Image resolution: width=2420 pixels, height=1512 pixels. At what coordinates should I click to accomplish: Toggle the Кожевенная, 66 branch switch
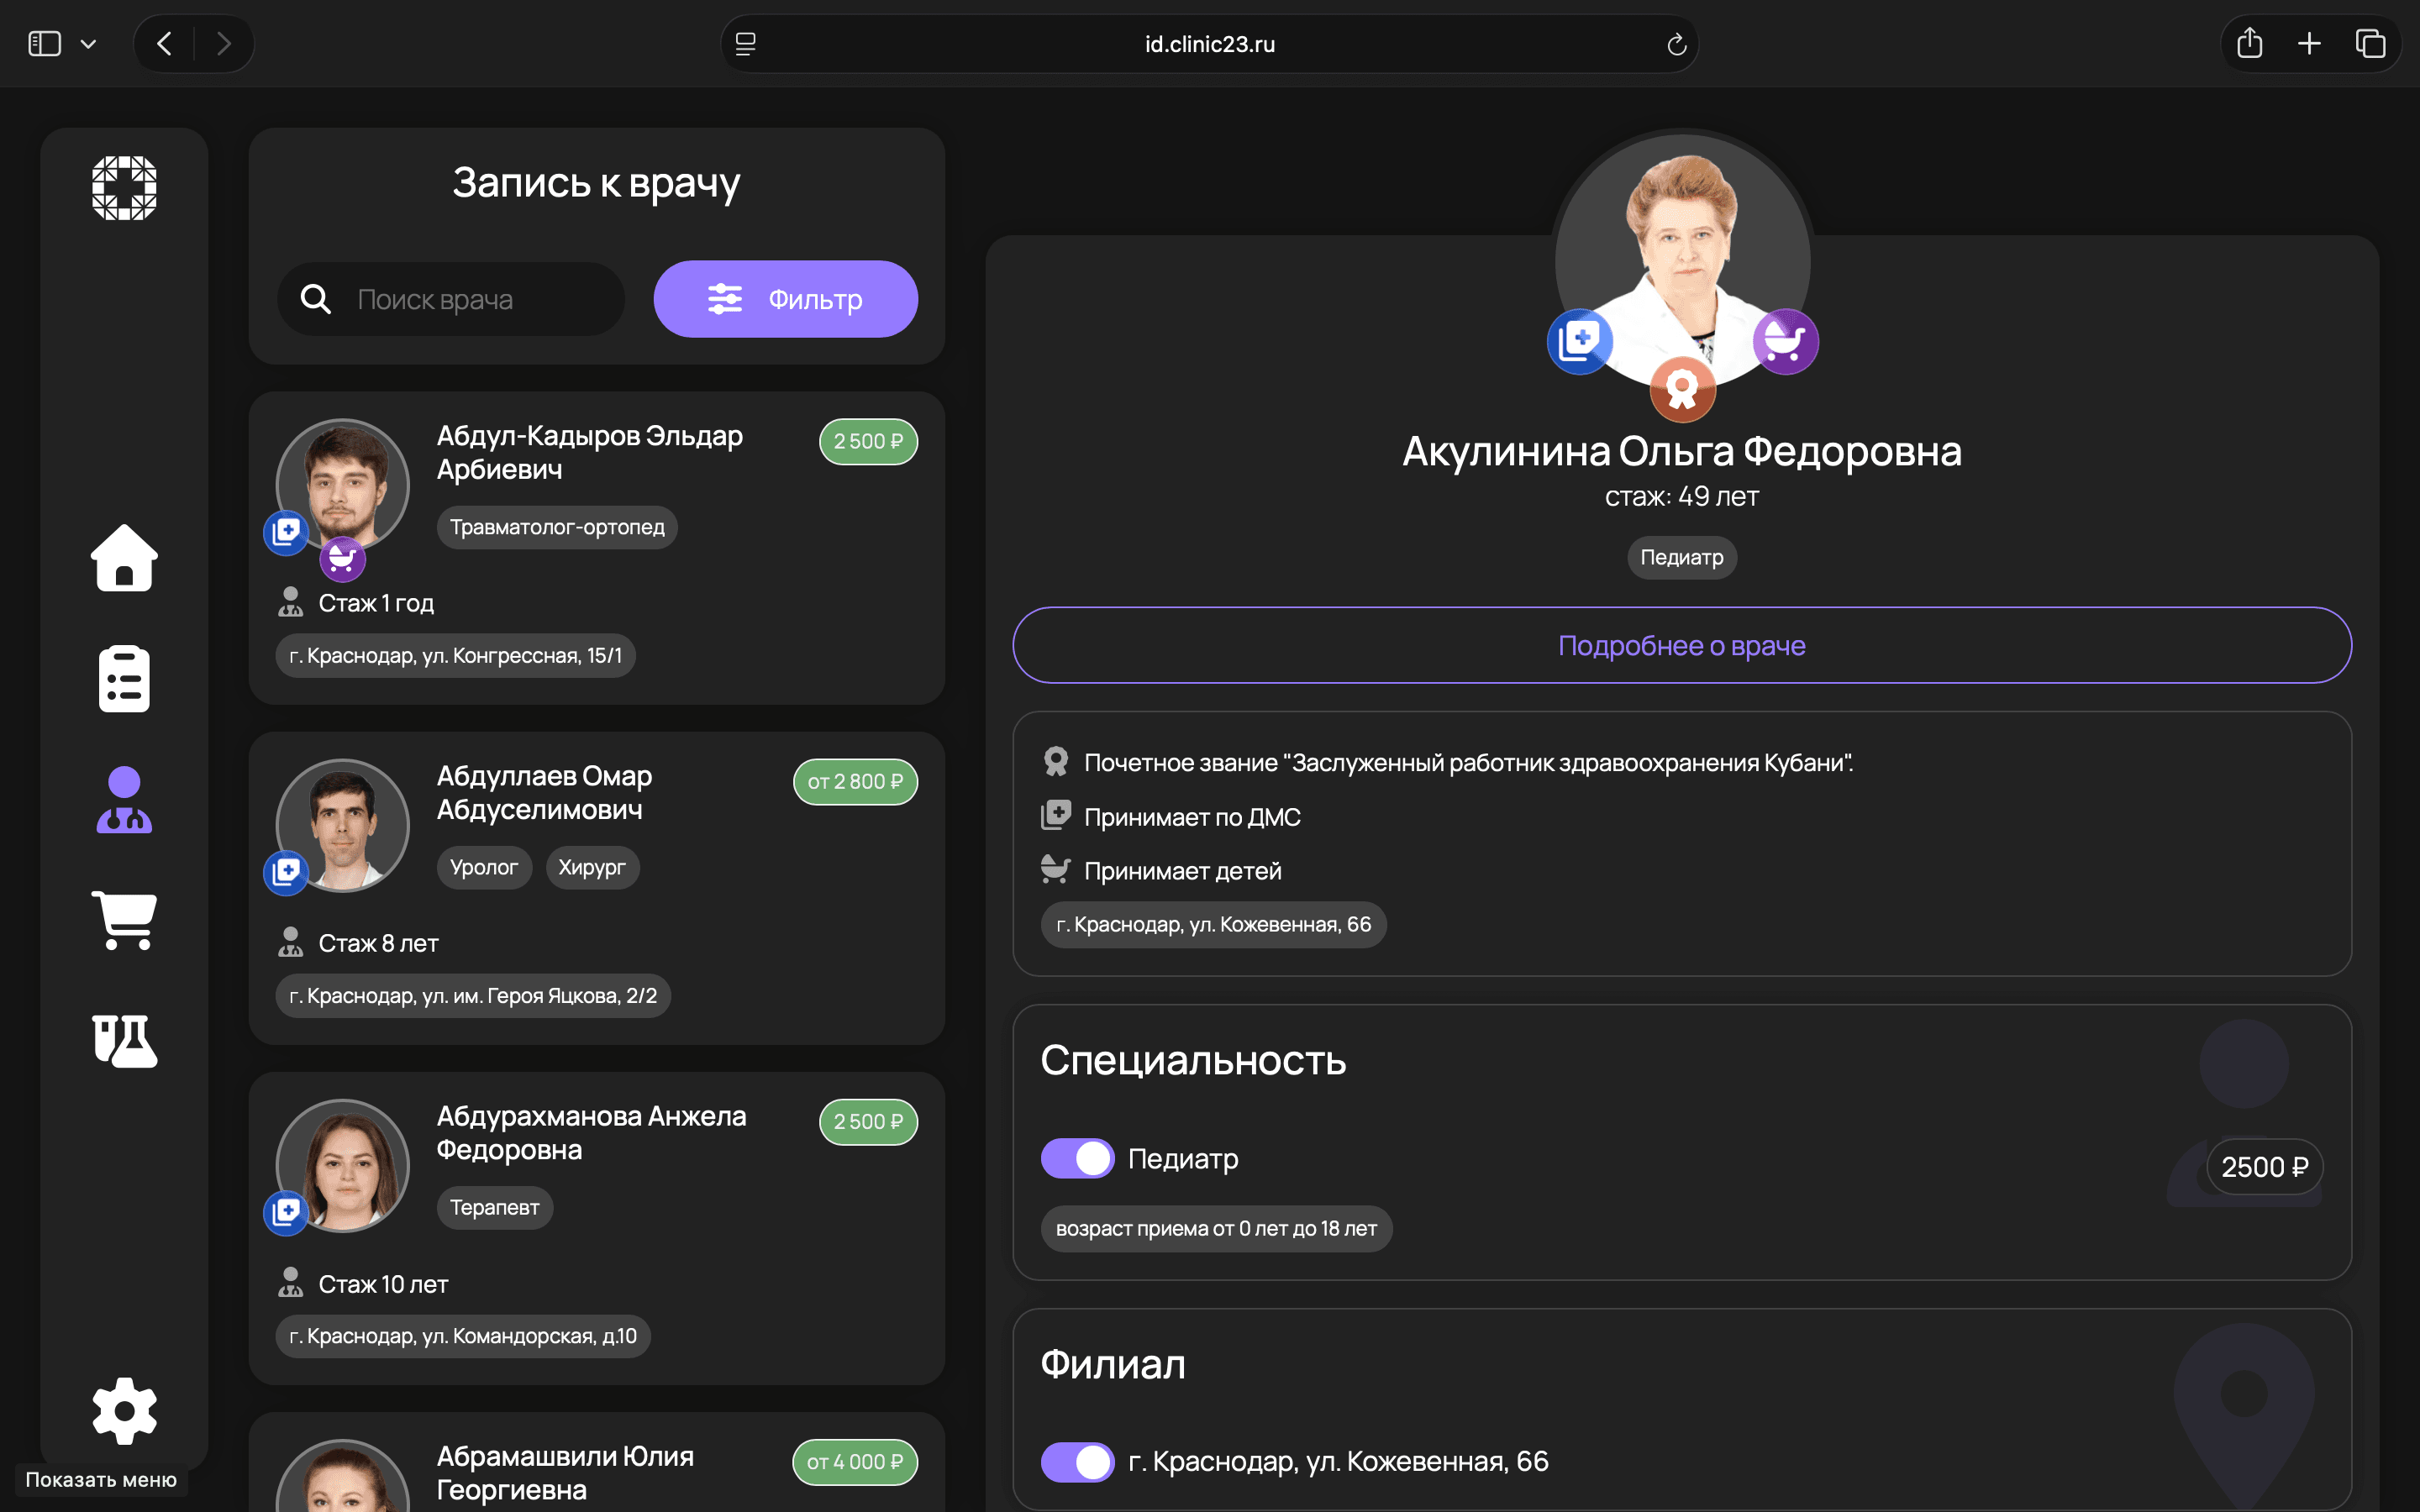coord(1077,1461)
